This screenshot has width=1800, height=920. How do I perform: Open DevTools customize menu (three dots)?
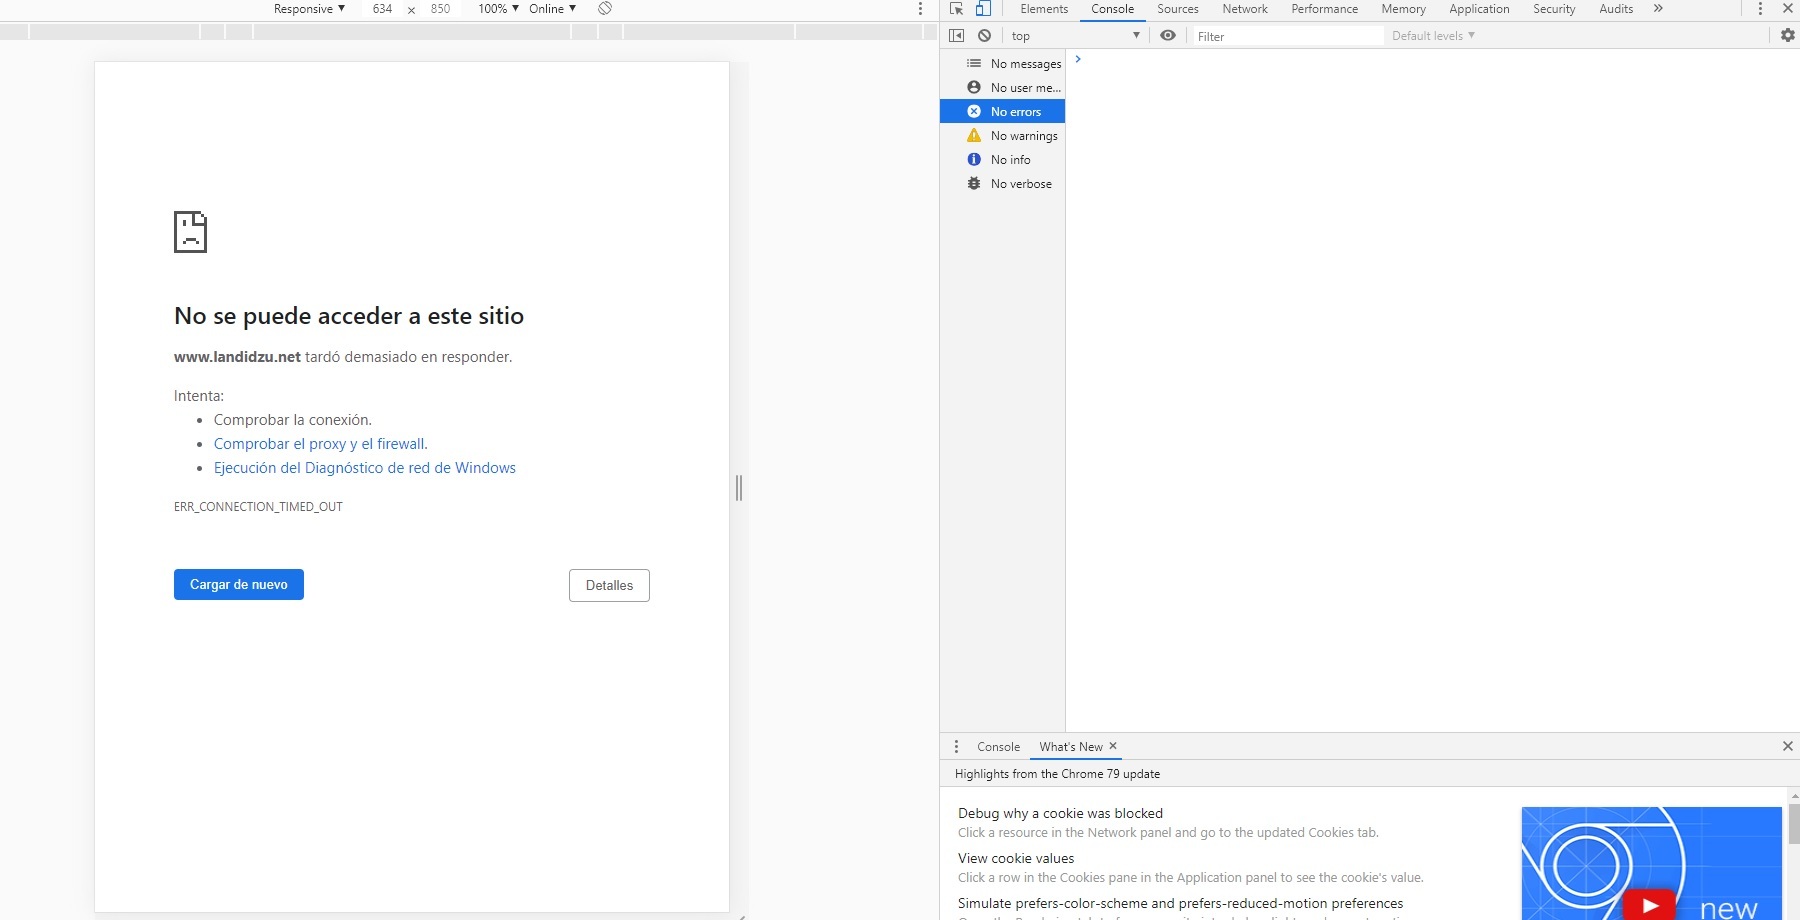pos(1760,9)
